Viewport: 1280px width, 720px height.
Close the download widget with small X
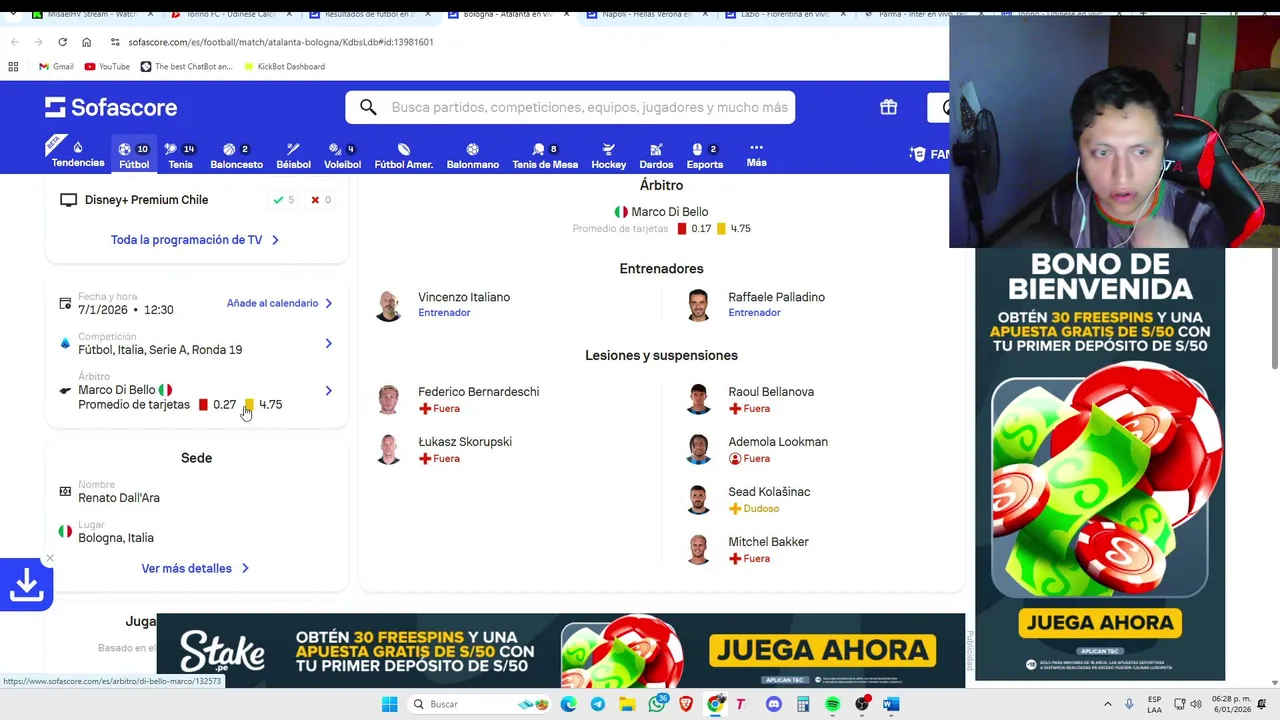click(49, 558)
